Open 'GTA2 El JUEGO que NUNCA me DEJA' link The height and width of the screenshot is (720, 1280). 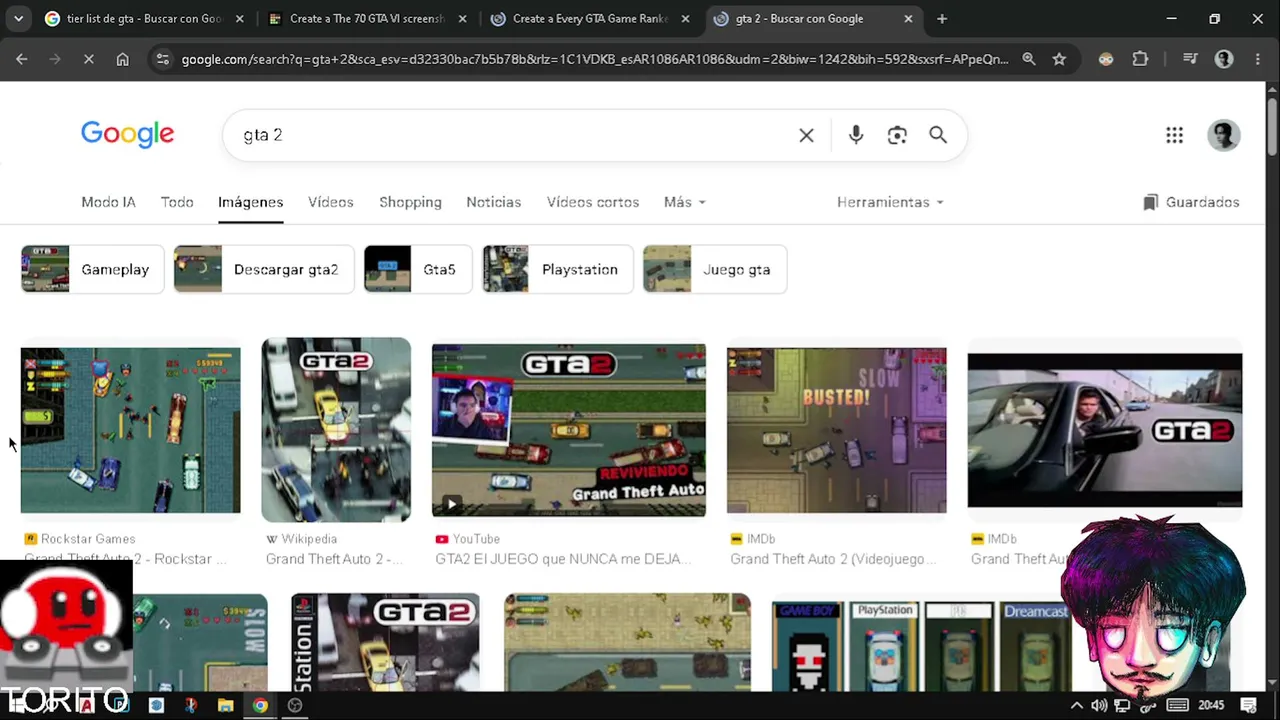tap(564, 559)
